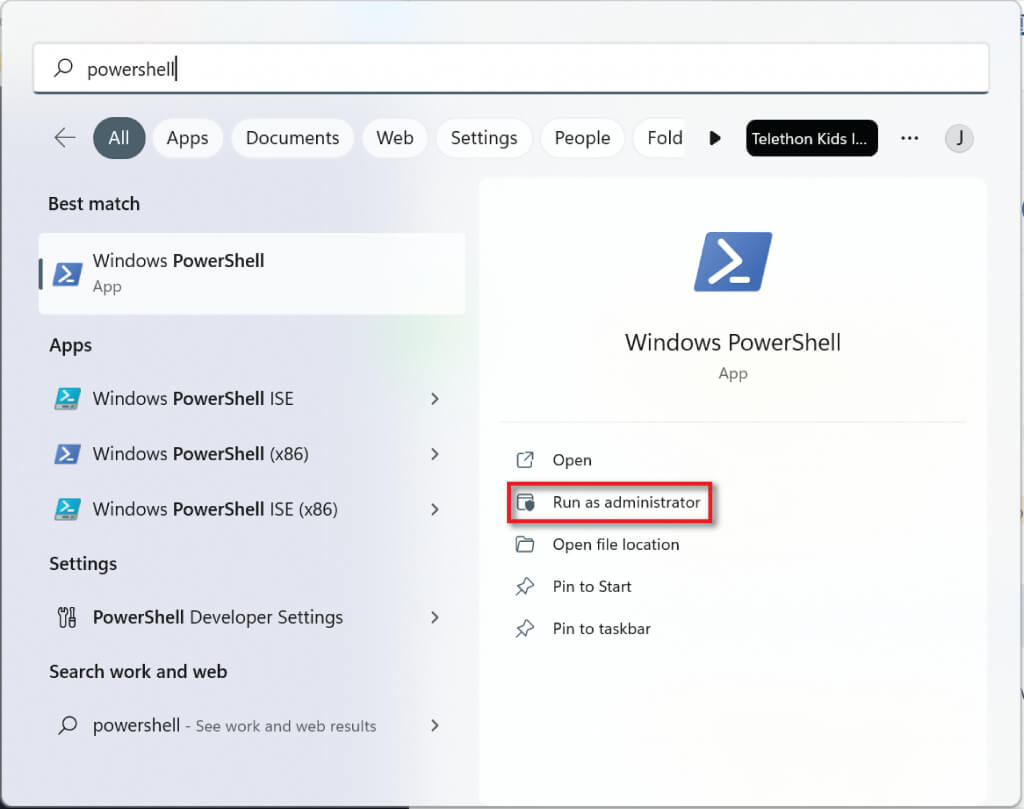Run PowerShell as administrator

(625, 502)
